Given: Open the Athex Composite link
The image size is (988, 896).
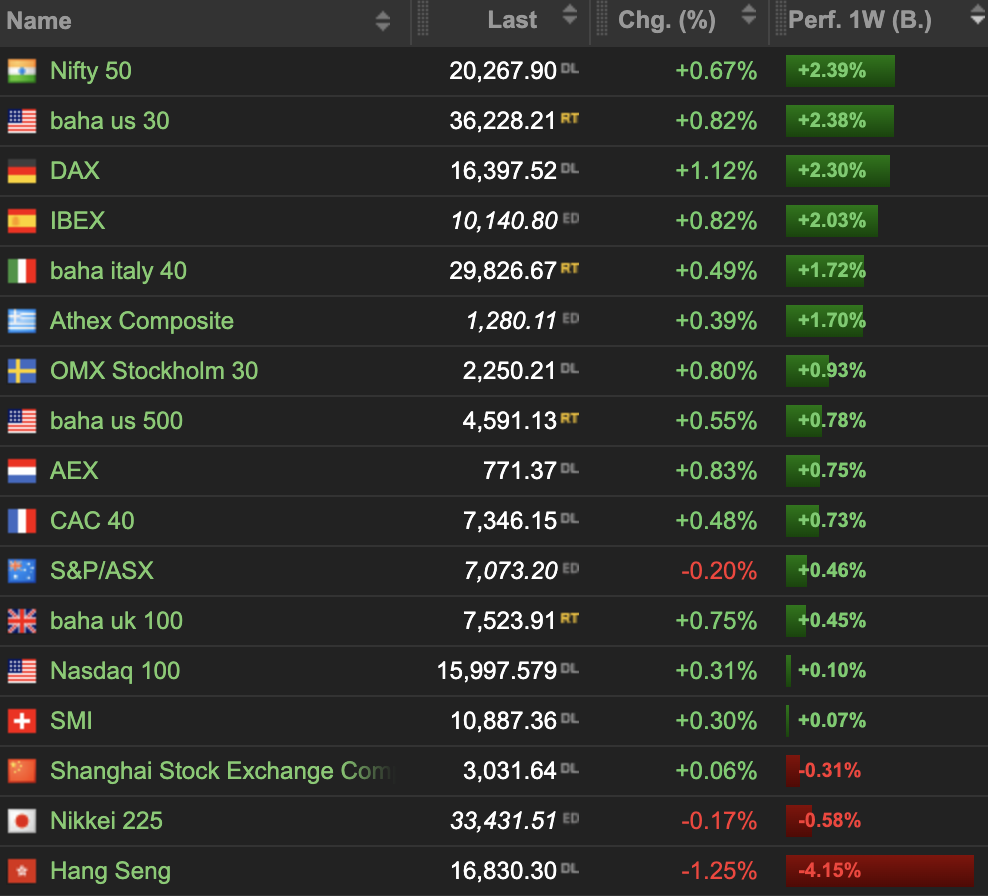Looking at the screenshot, I should pos(142,321).
